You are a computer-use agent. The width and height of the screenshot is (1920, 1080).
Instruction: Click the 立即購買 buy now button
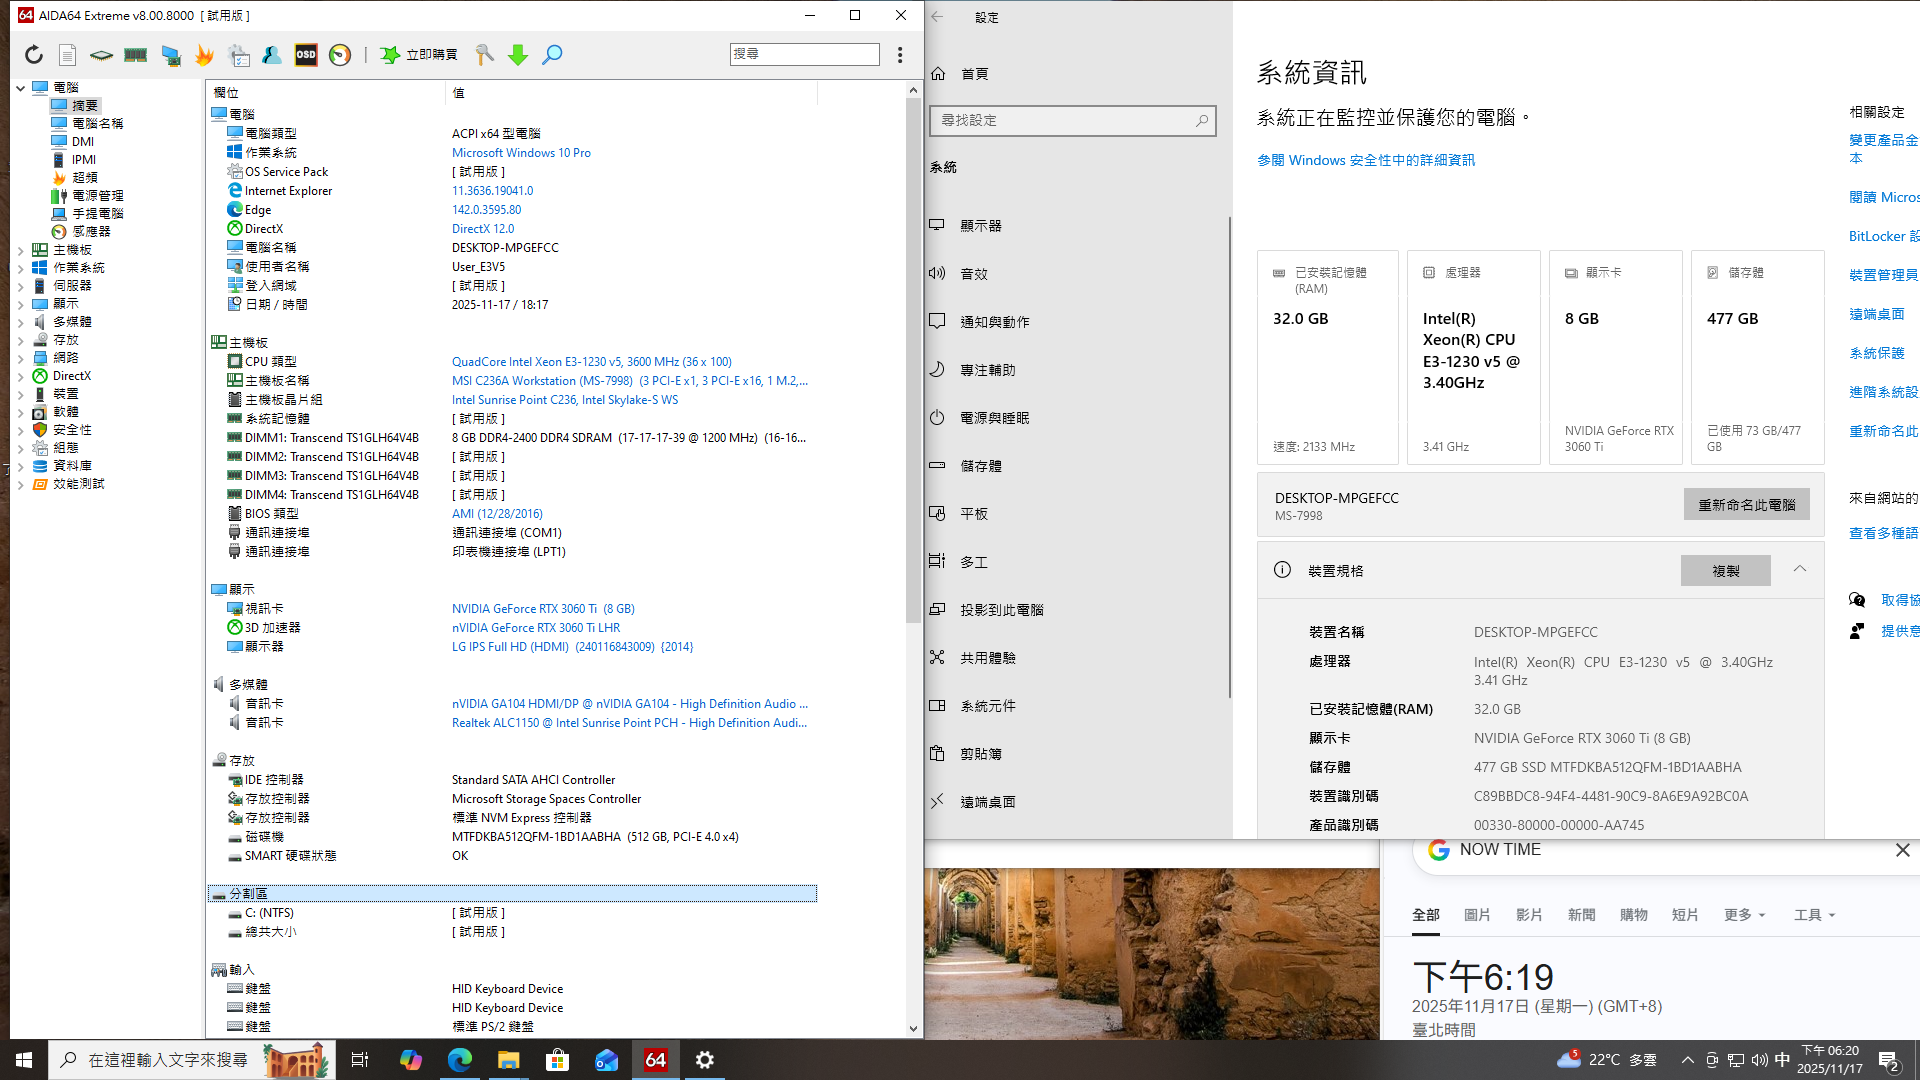pos(420,55)
